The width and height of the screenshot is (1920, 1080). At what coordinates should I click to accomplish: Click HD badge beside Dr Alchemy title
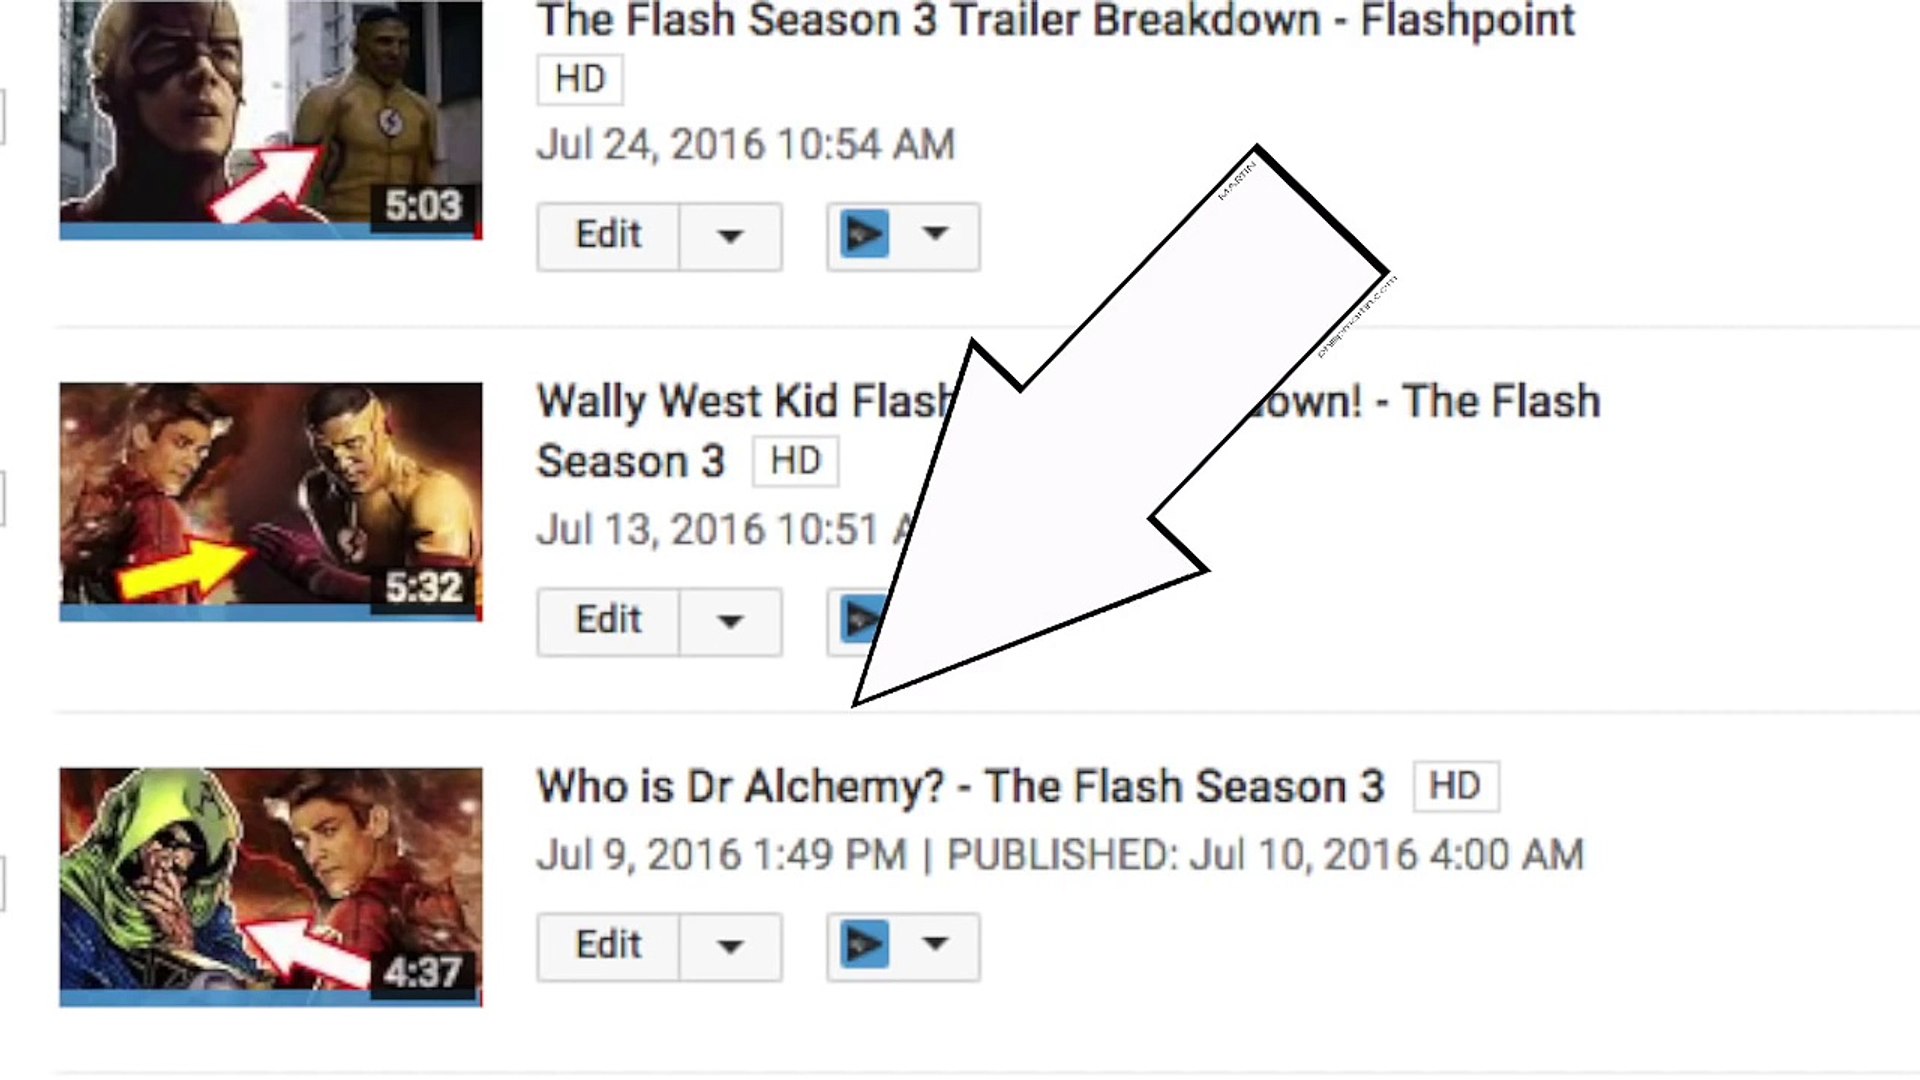pyautogui.click(x=1456, y=786)
